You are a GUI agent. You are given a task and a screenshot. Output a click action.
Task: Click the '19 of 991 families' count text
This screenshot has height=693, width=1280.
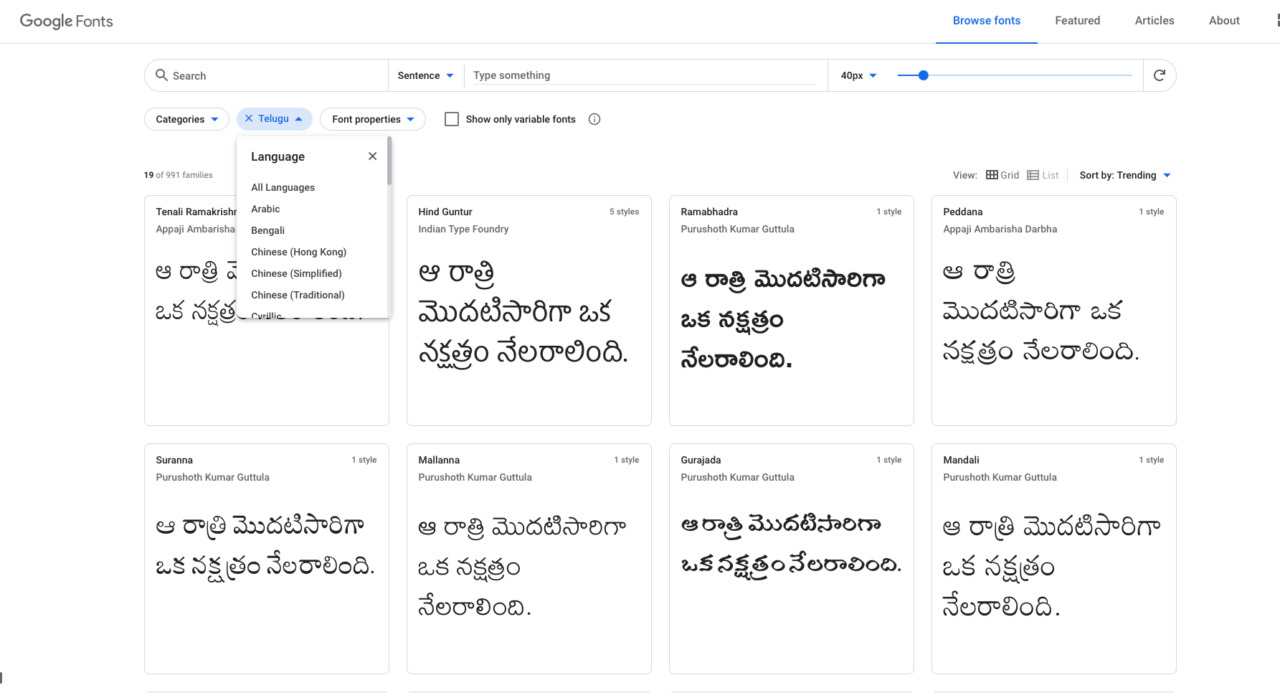pos(178,175)
